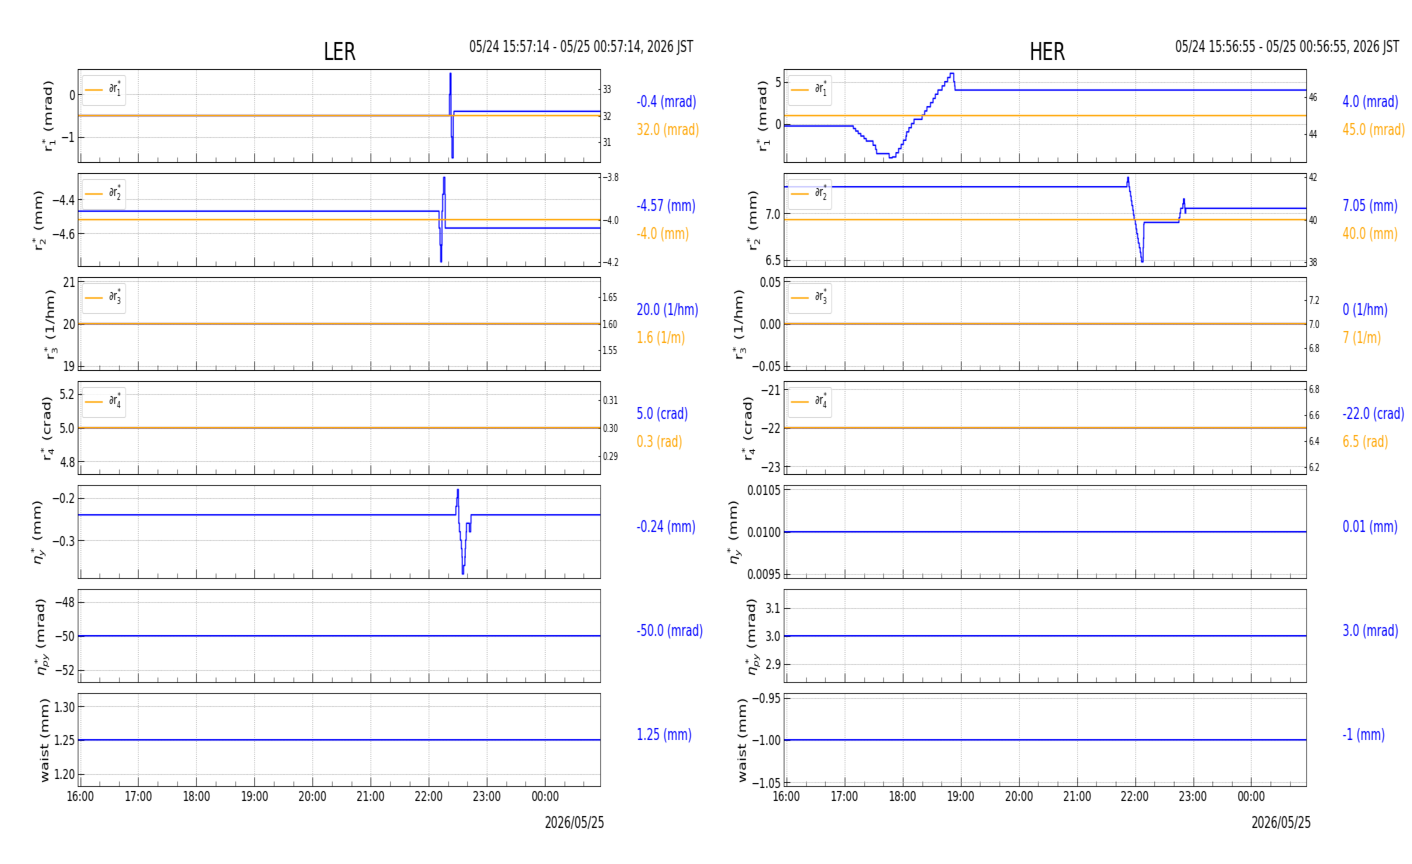Click the ∂r4* legend in HER plot
Screen dimensions: 1412x864
[x=810, y=401]
